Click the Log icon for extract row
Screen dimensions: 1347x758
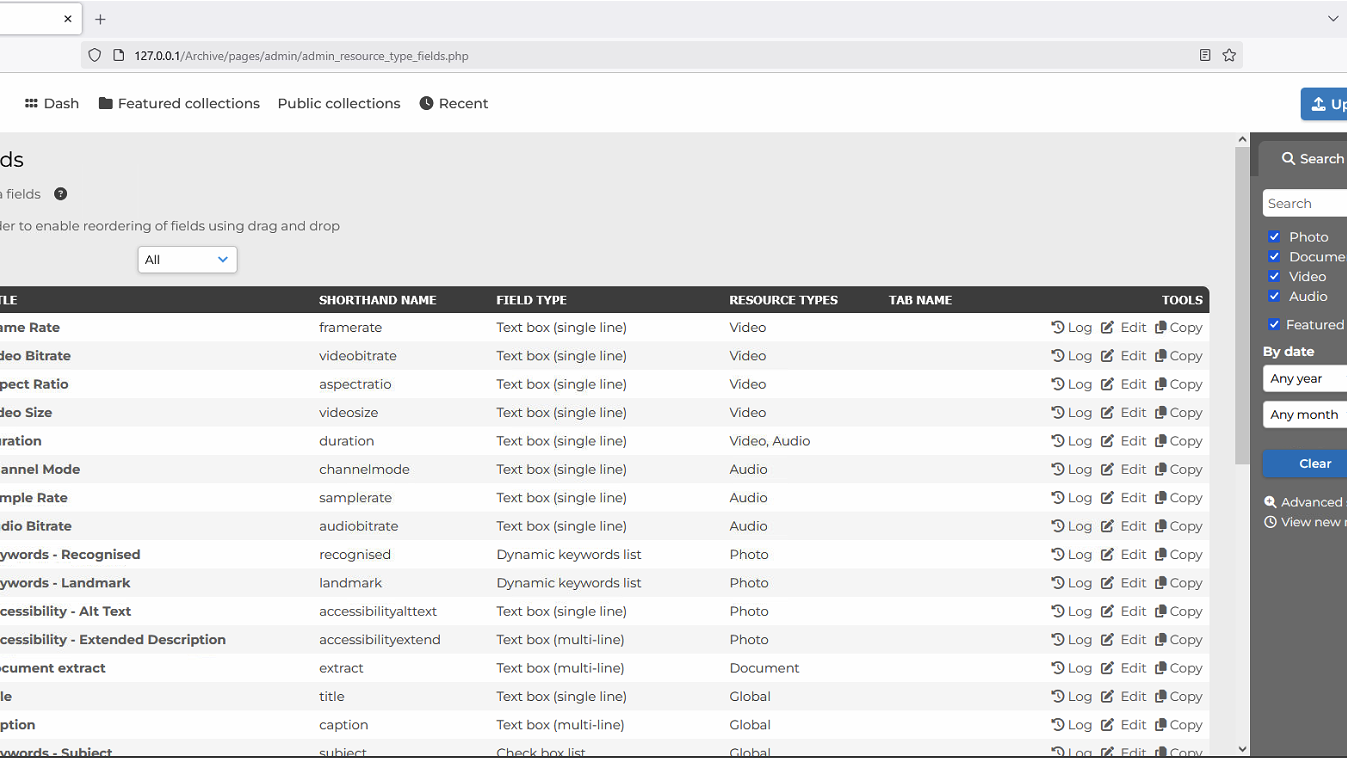point(1058,668)
